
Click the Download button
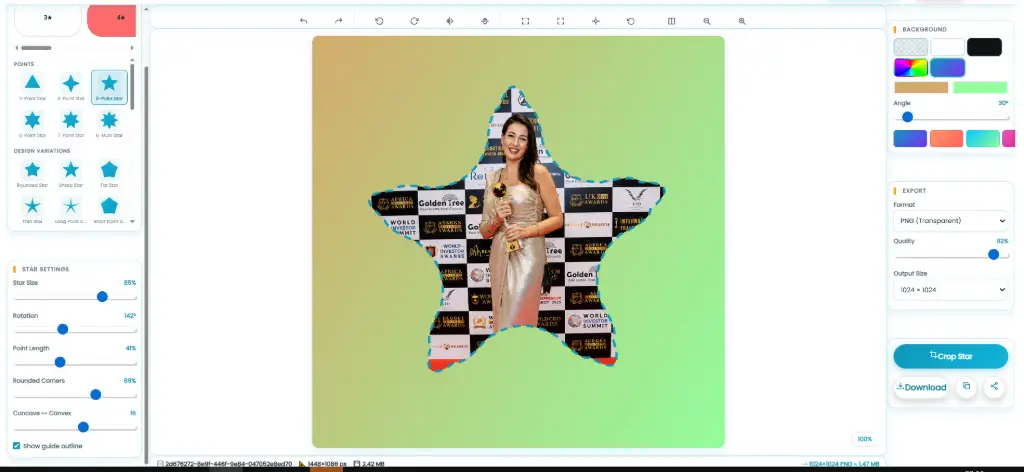[x=921, y=387]
